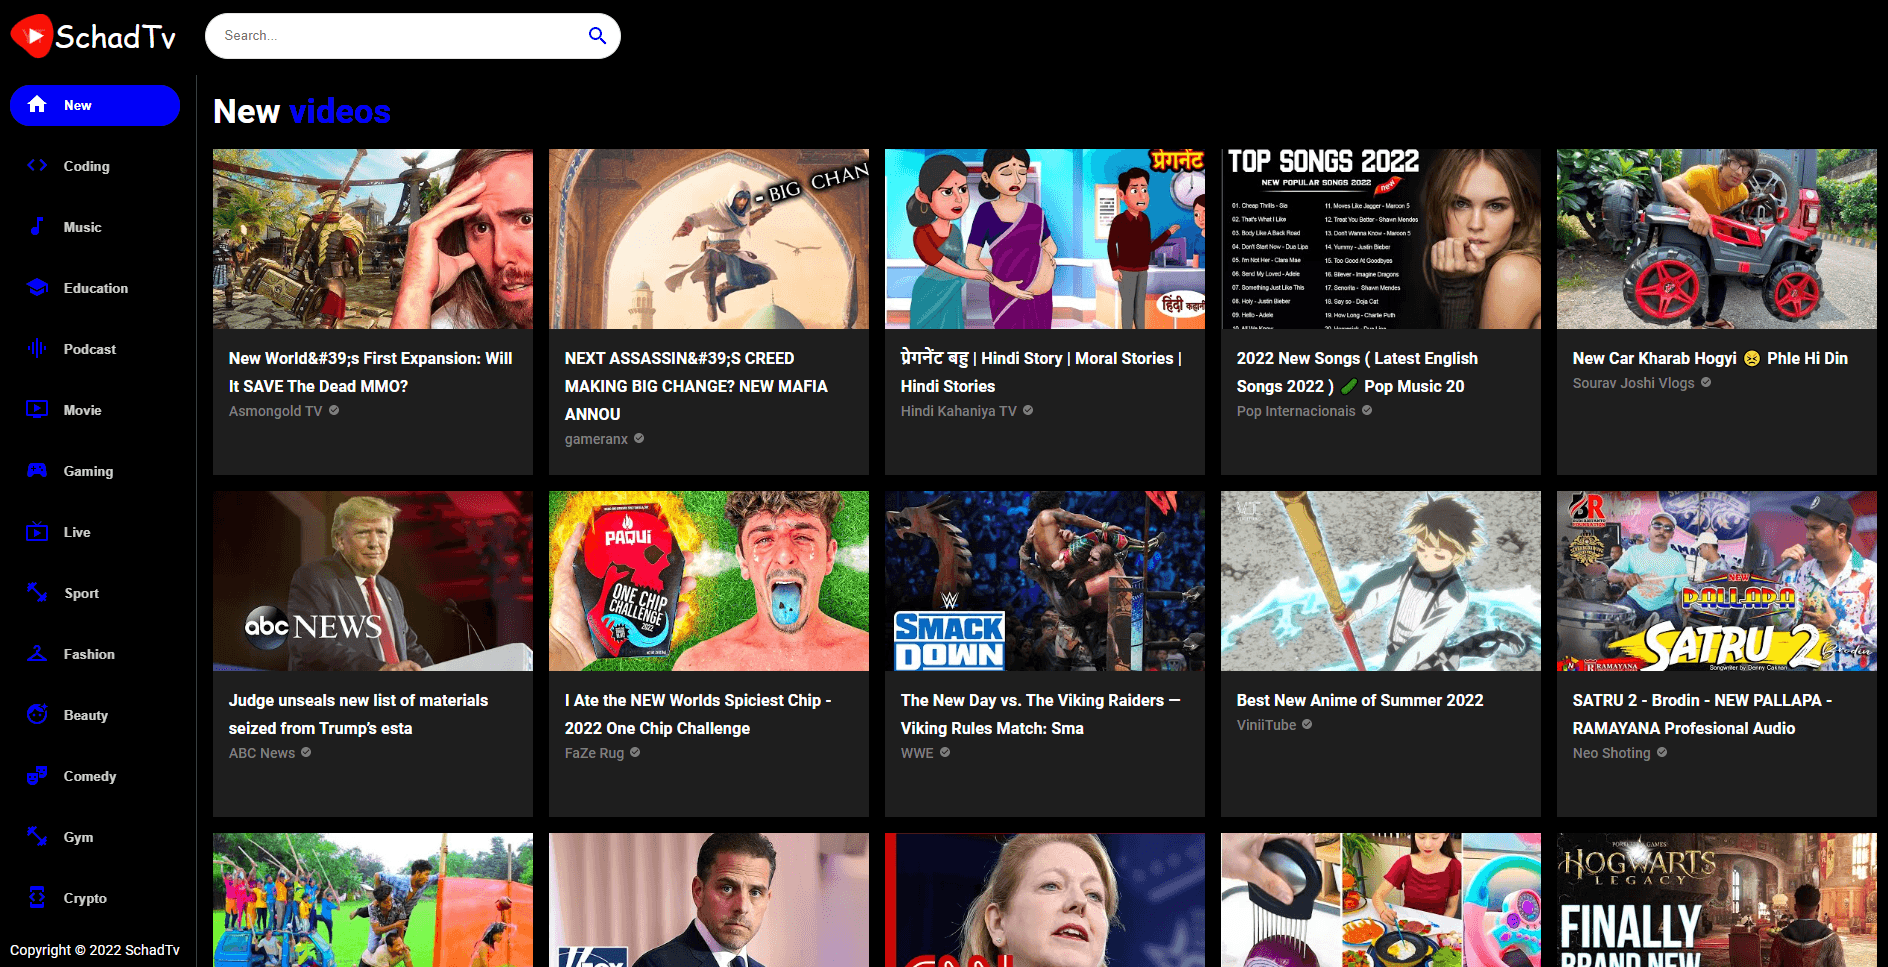Click the Music note icon

(37, 227)
